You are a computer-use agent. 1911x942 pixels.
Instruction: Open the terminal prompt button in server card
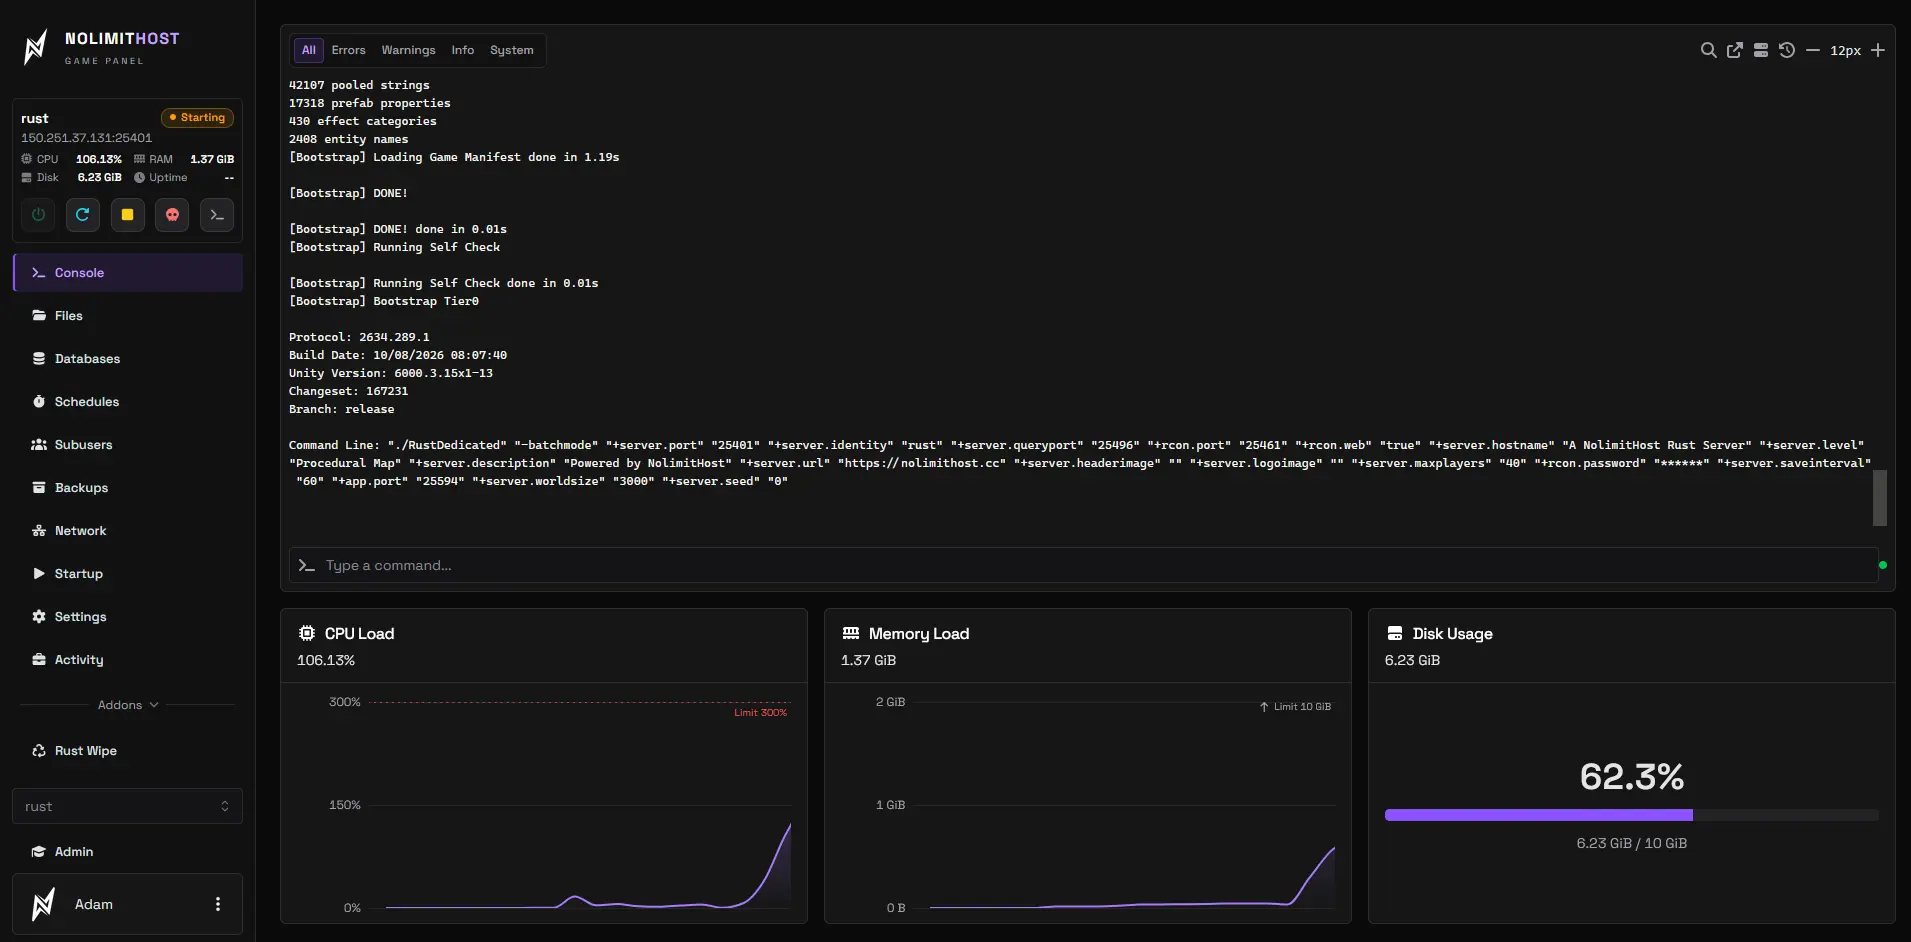(217, 215)
